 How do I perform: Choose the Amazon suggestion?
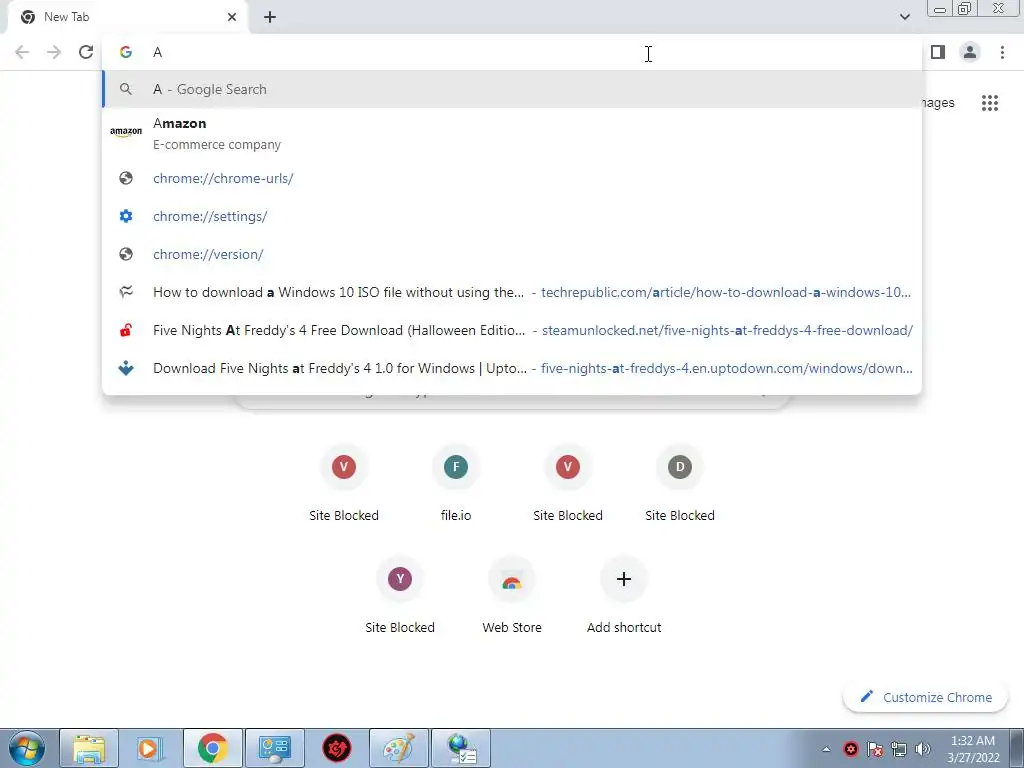[512, 133]
